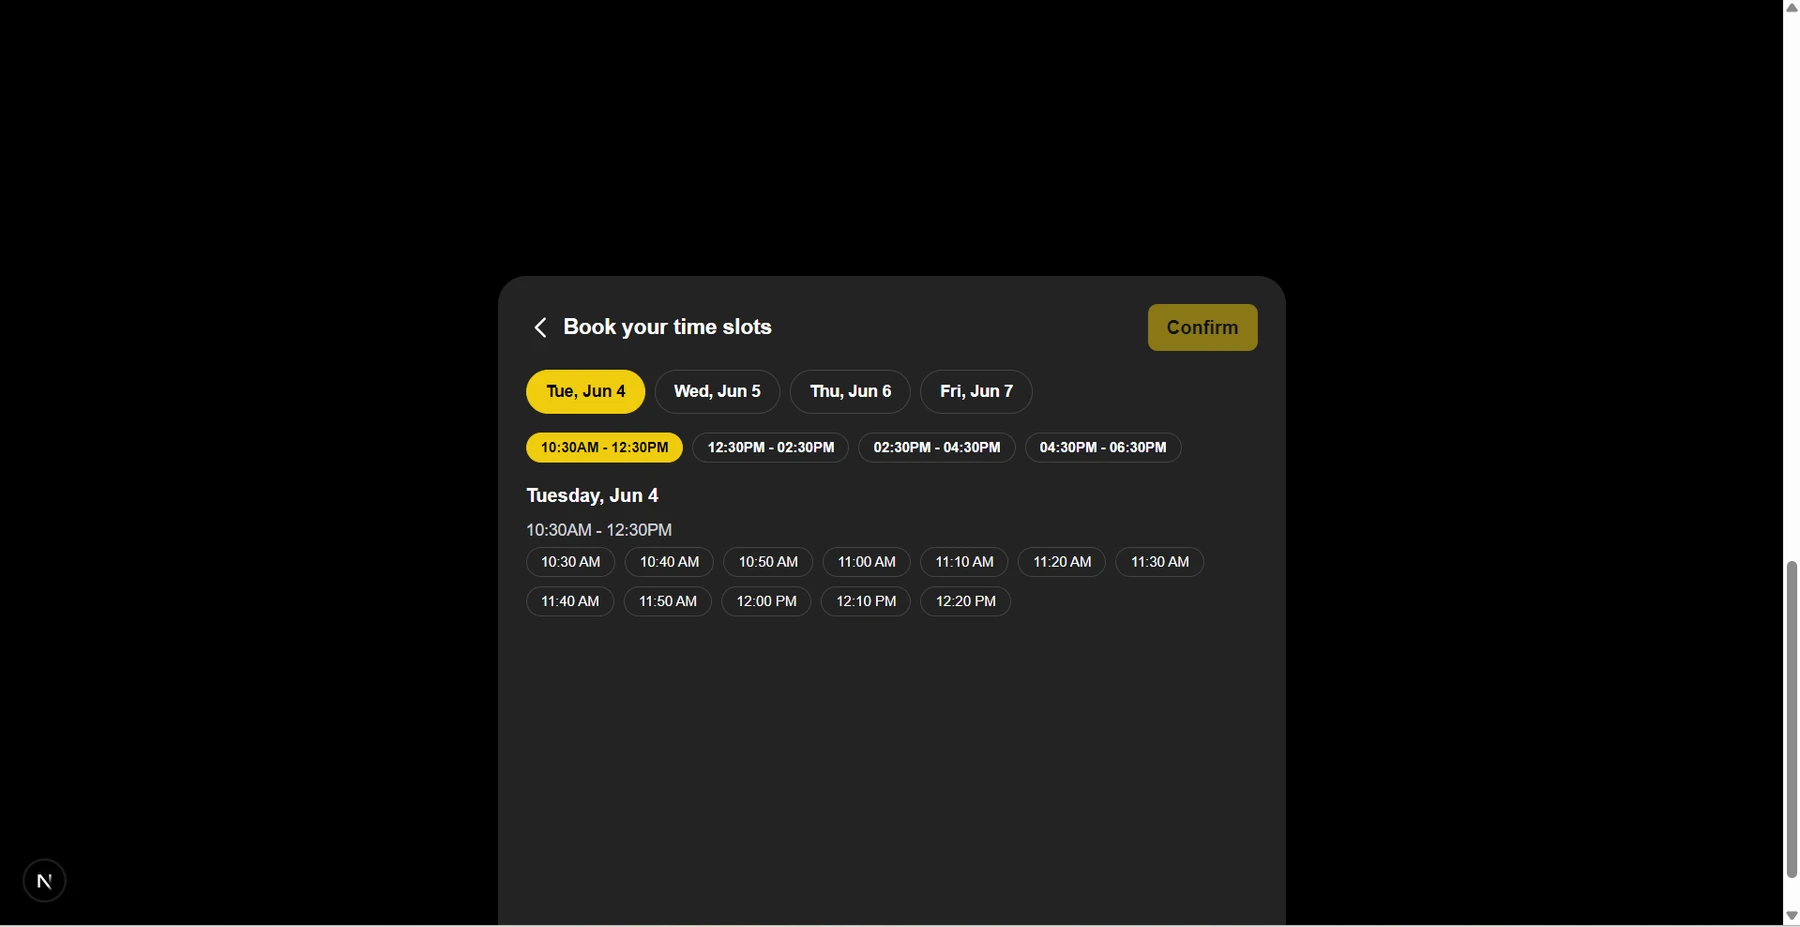Screen dimensions: 1800x927
Task: Select the 02:30PM - 04:30PM time range
Action: (937, 447)
